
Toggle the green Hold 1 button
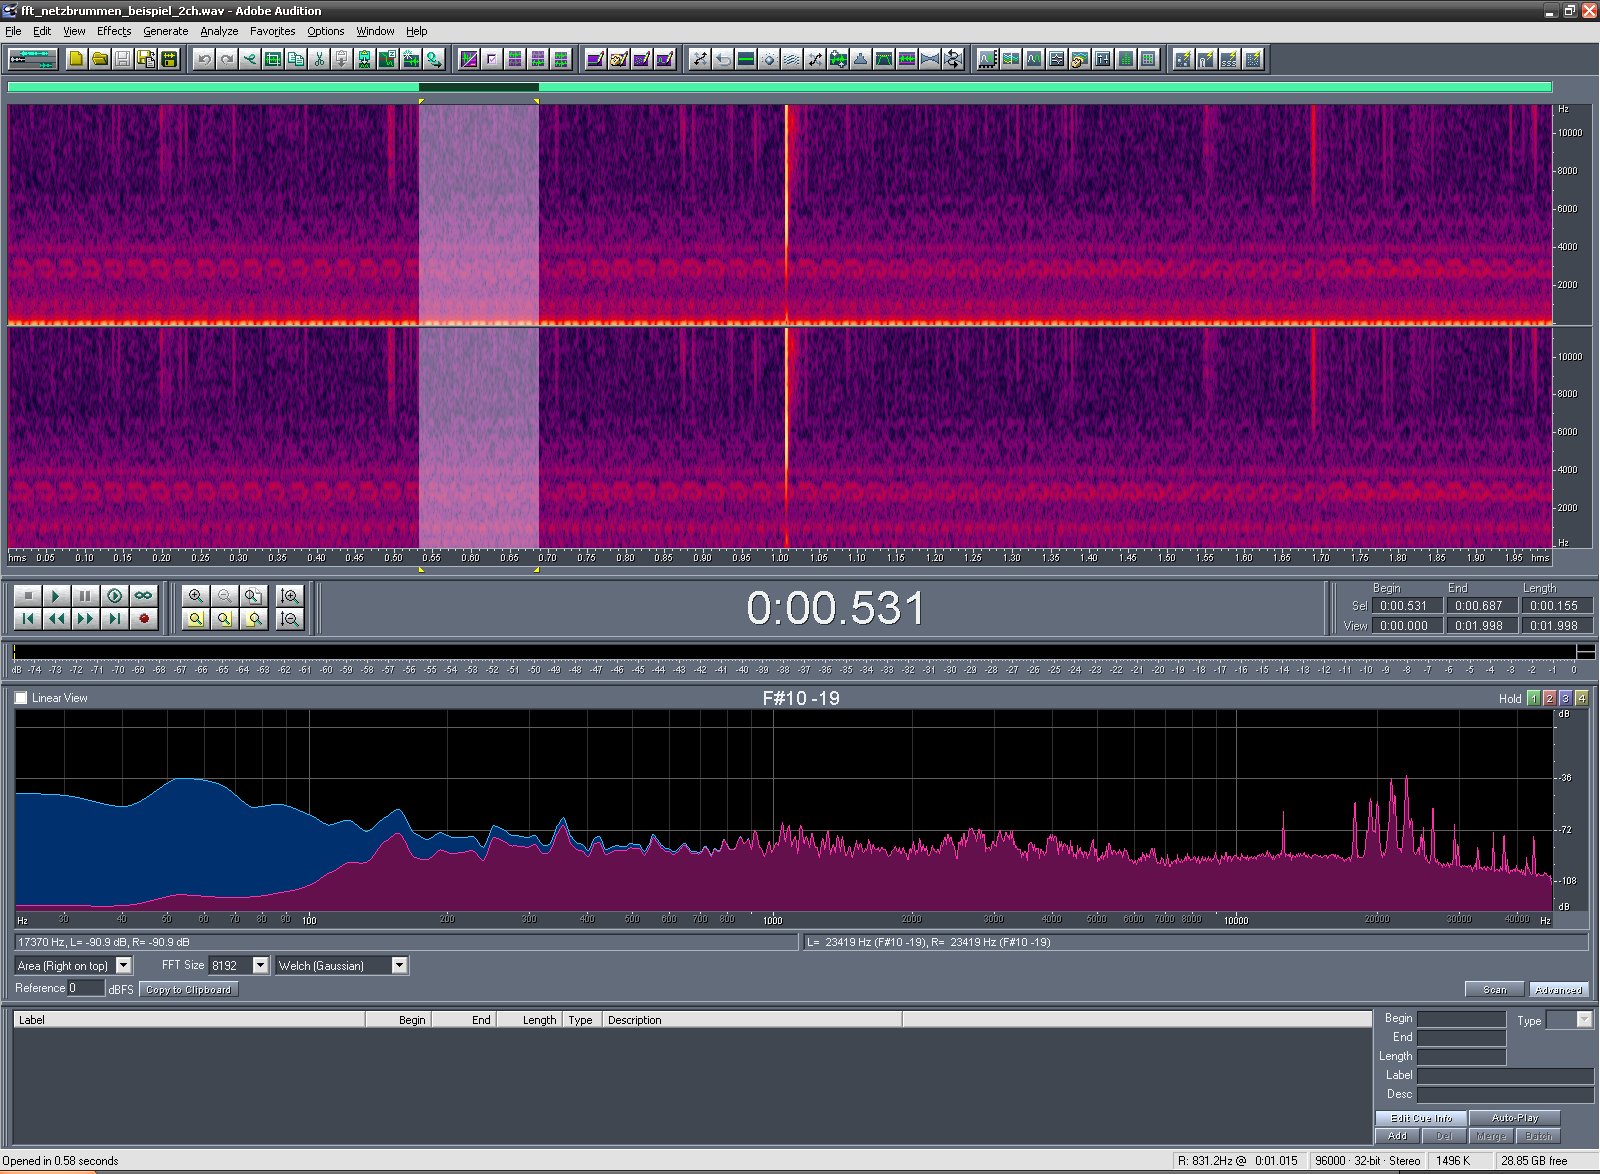[1533, 699]
